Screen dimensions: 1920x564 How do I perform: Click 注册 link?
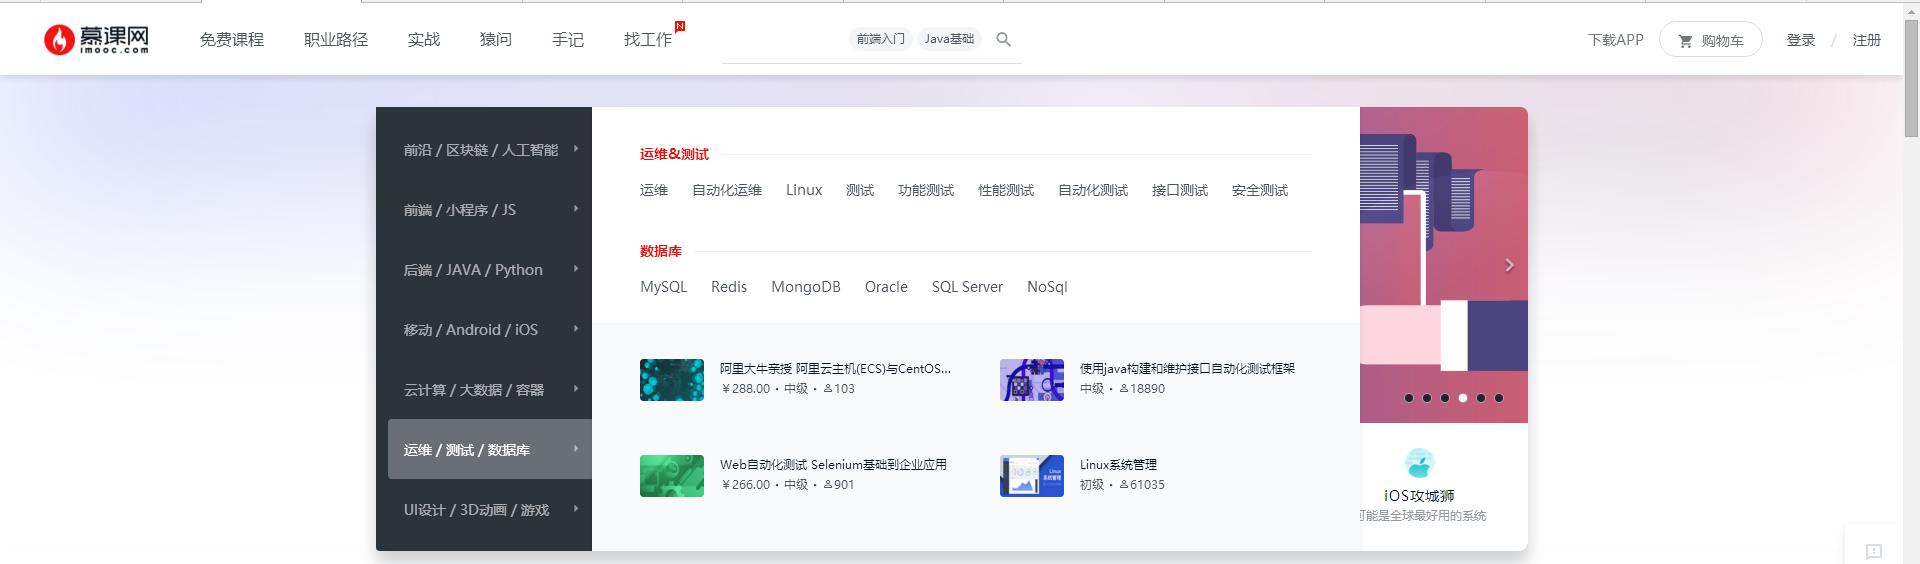(x=1867, y=40)
